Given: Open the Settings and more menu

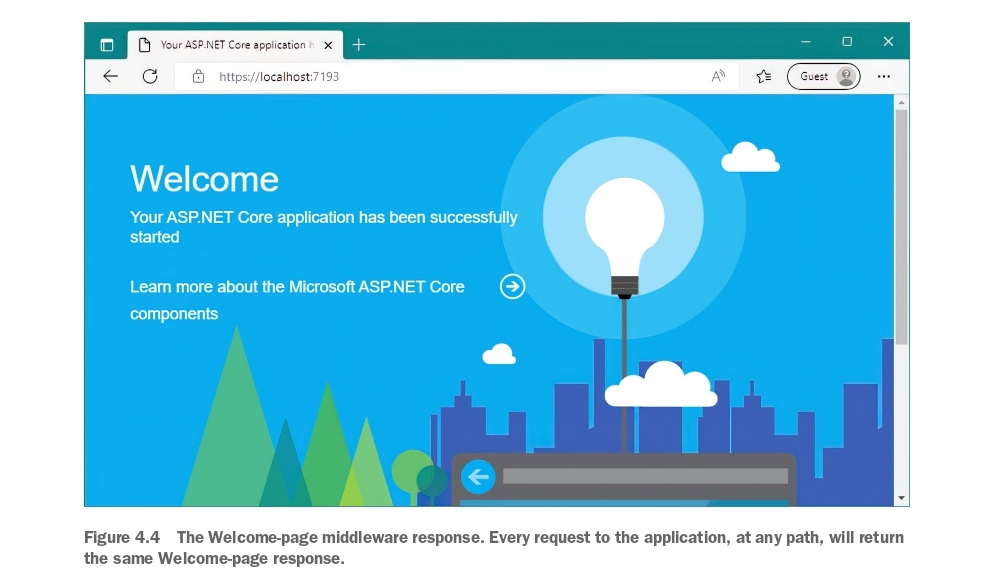Looking at the screenshot, I should point(884,76).
